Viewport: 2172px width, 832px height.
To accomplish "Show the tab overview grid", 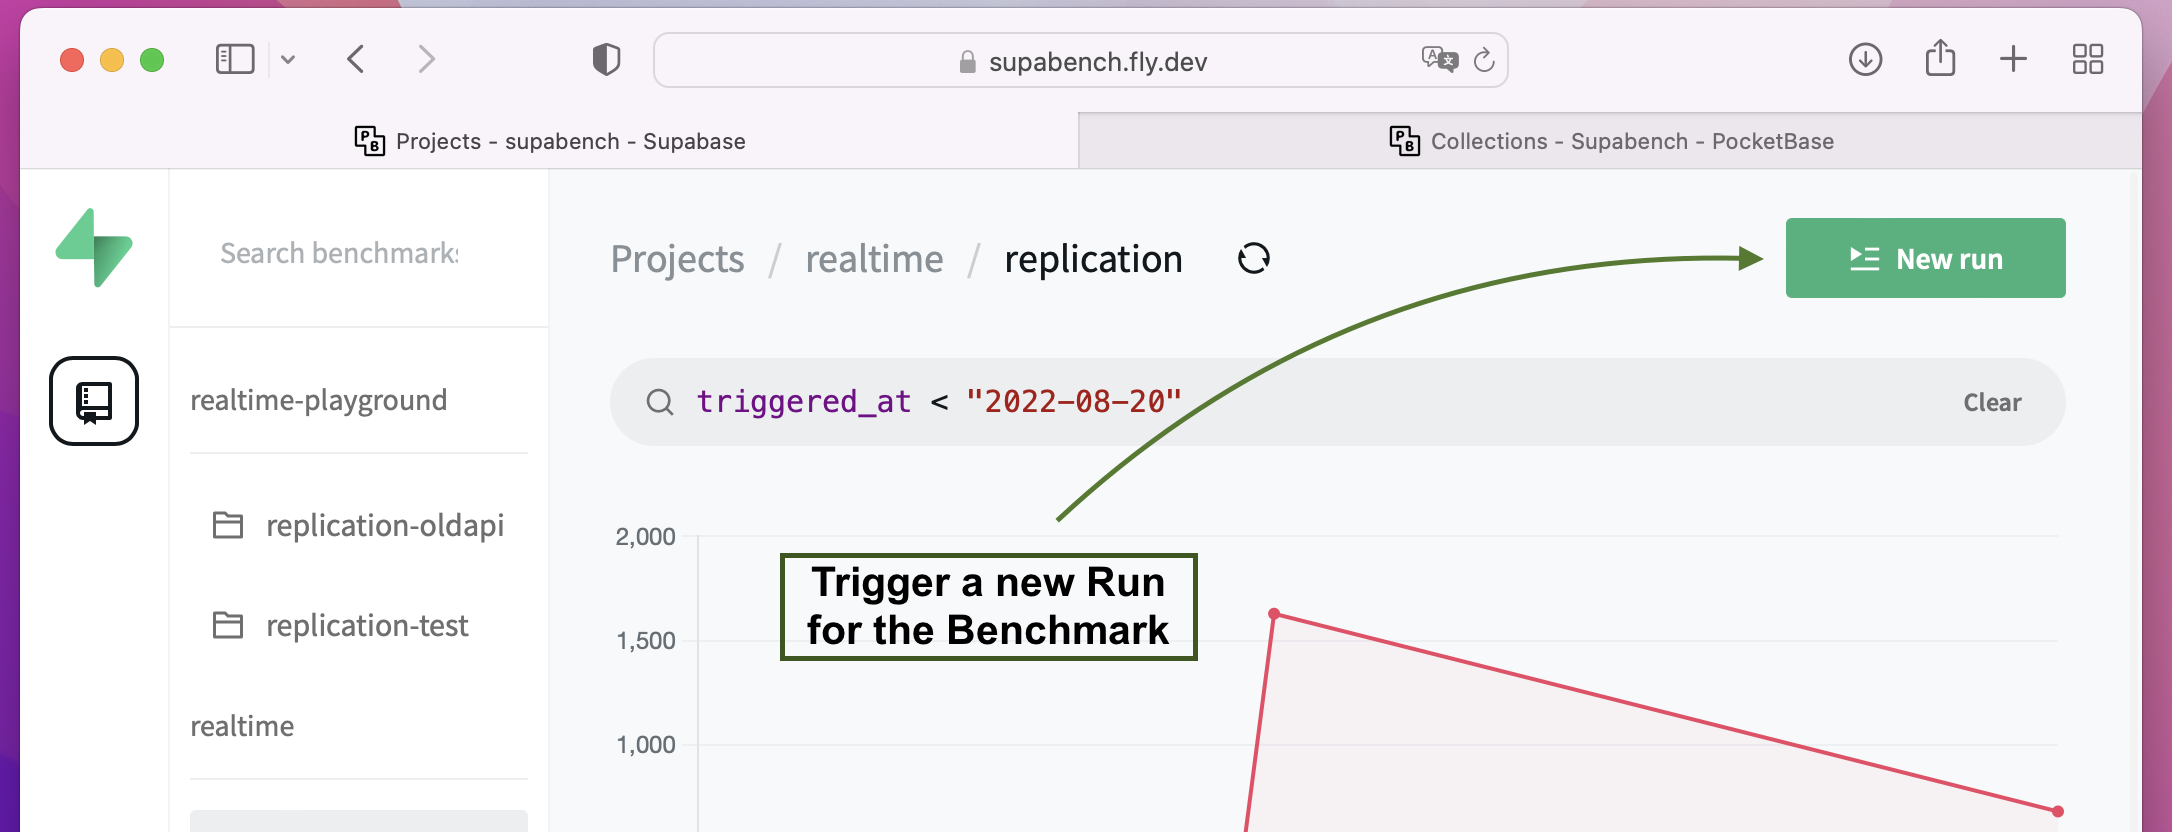I will [x=2087, y=59].
